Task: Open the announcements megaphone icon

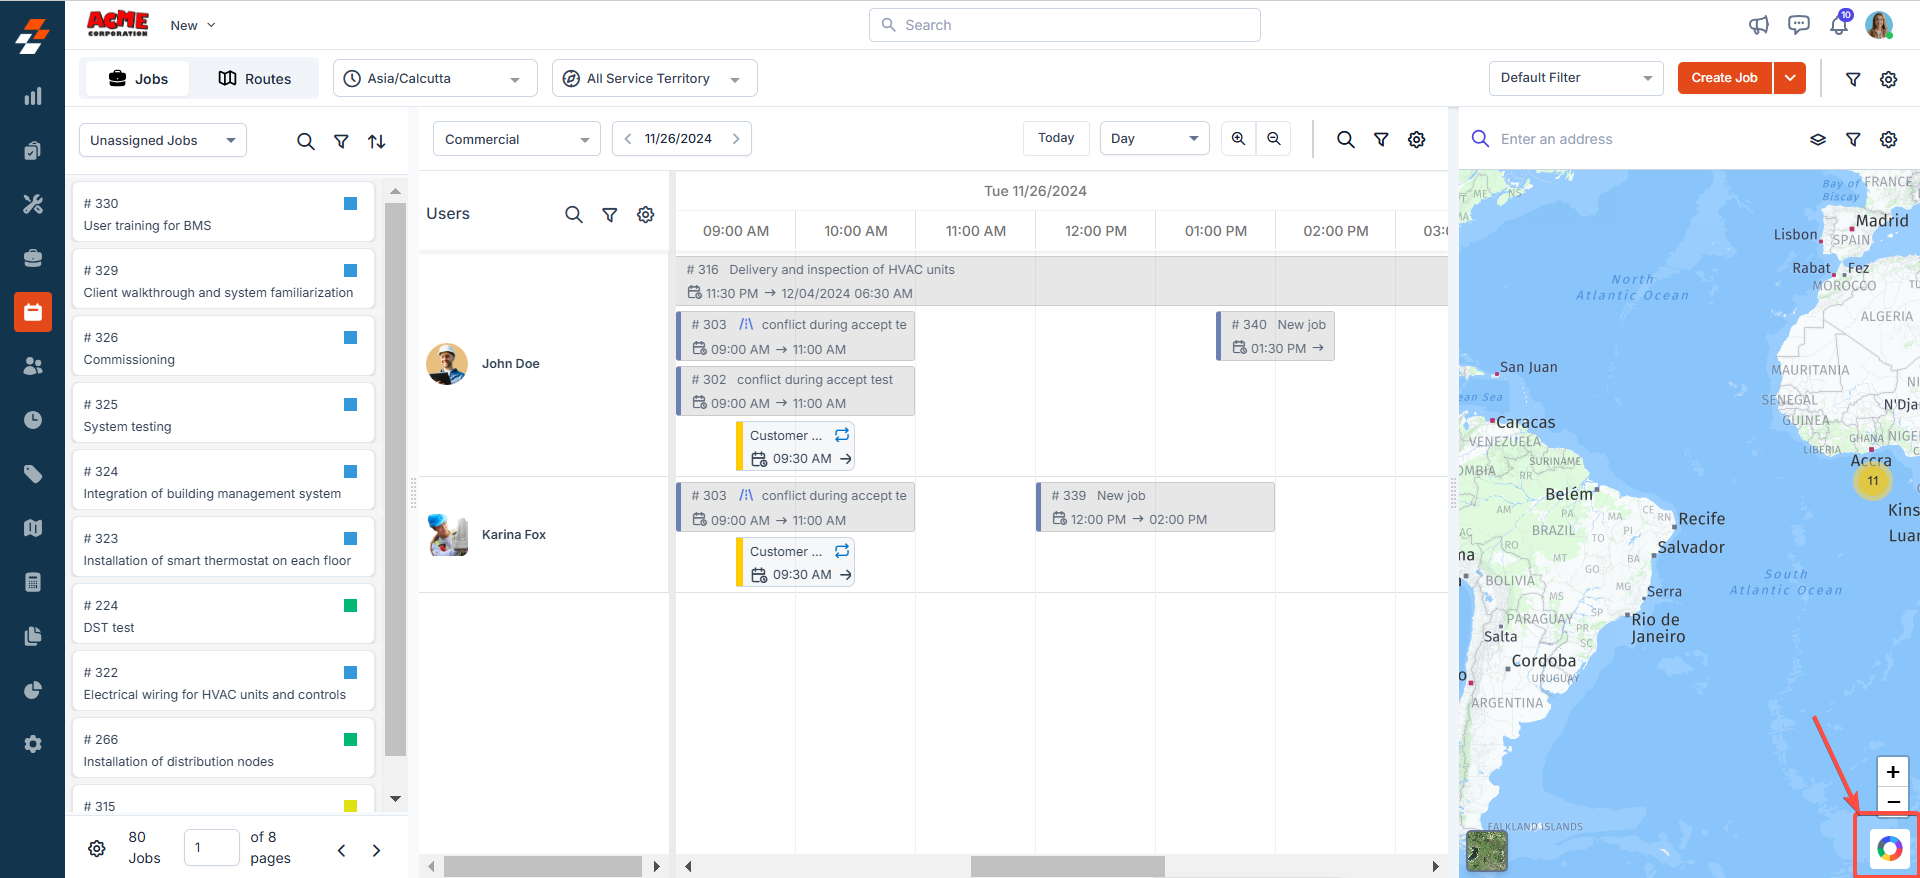Action: tap(1758, 25)
